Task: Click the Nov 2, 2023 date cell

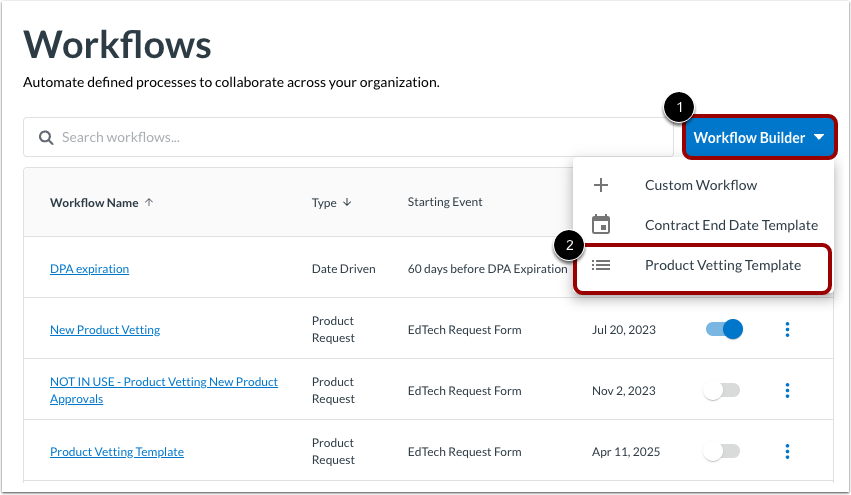Action: coord(624,390)
